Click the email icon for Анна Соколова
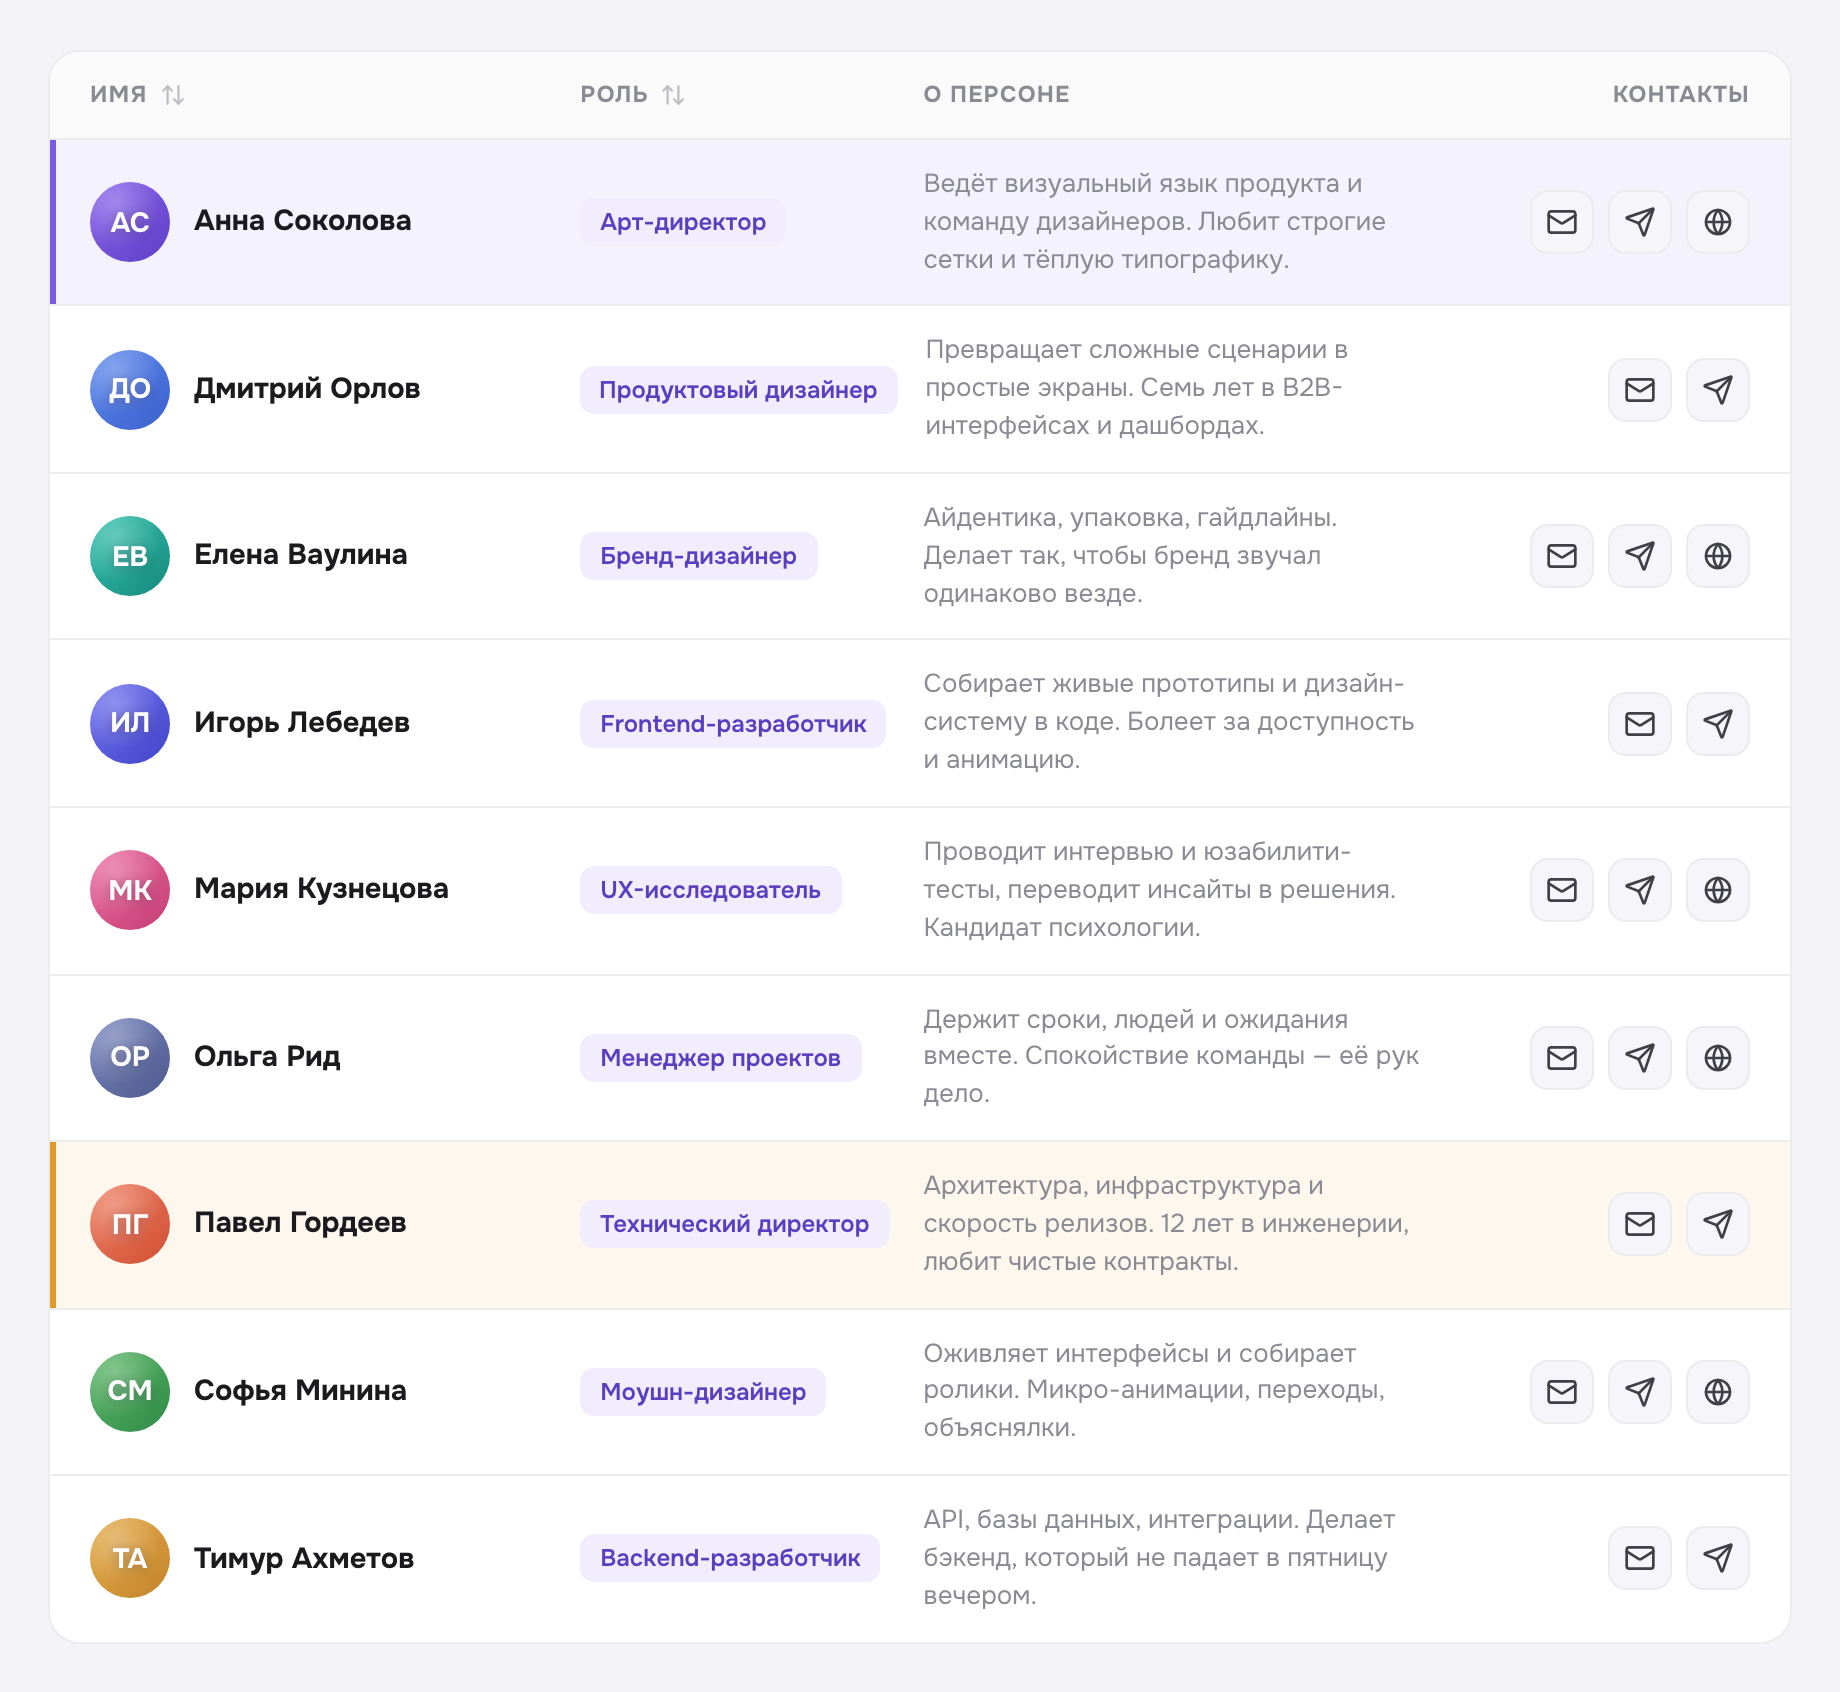 1561,222
